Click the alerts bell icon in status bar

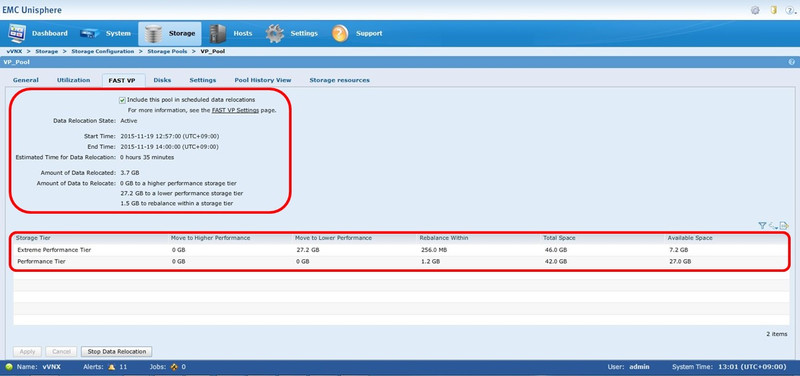pos(112,367)
